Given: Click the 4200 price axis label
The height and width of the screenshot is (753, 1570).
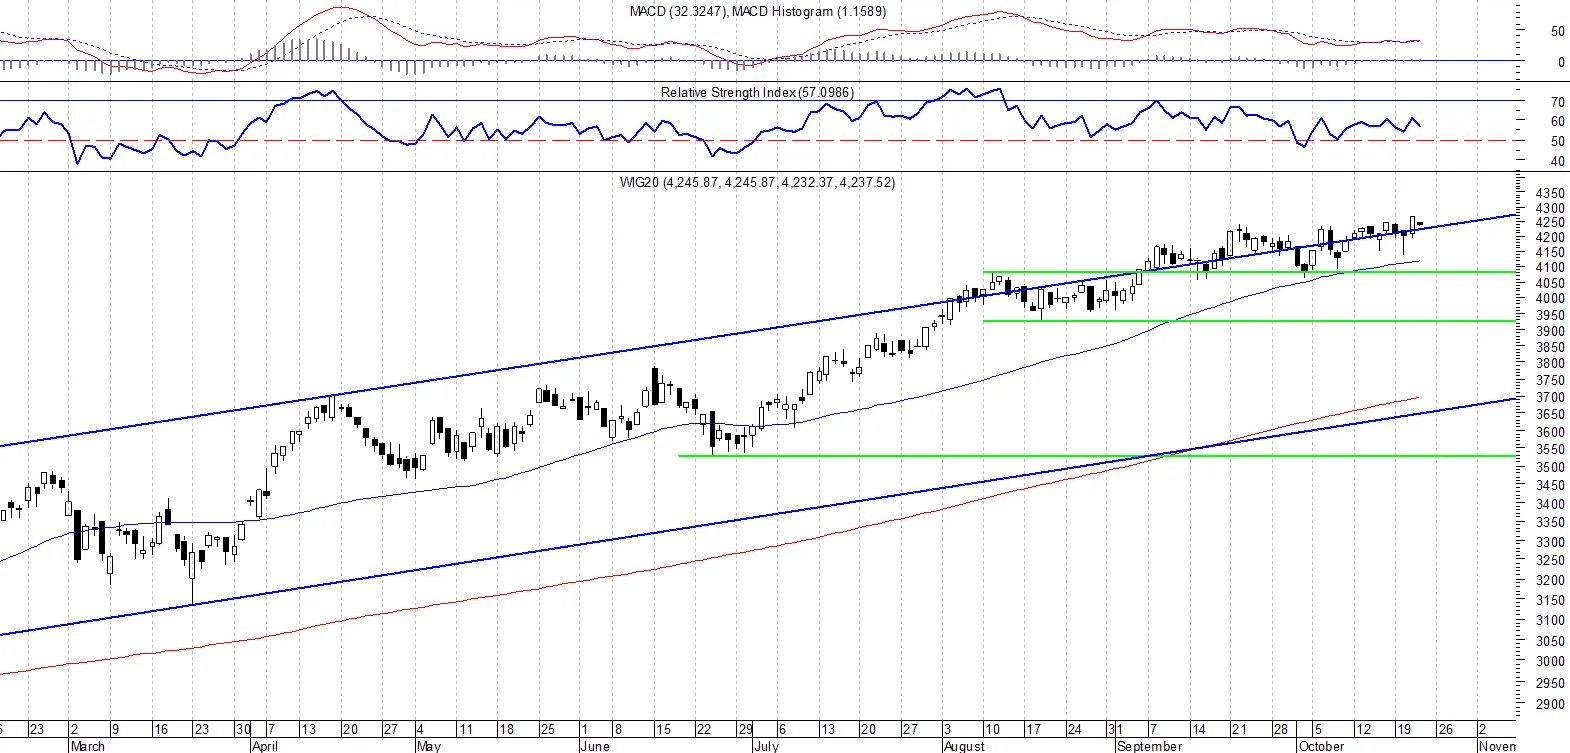Looking at the screenshot, I should 1550,238.
